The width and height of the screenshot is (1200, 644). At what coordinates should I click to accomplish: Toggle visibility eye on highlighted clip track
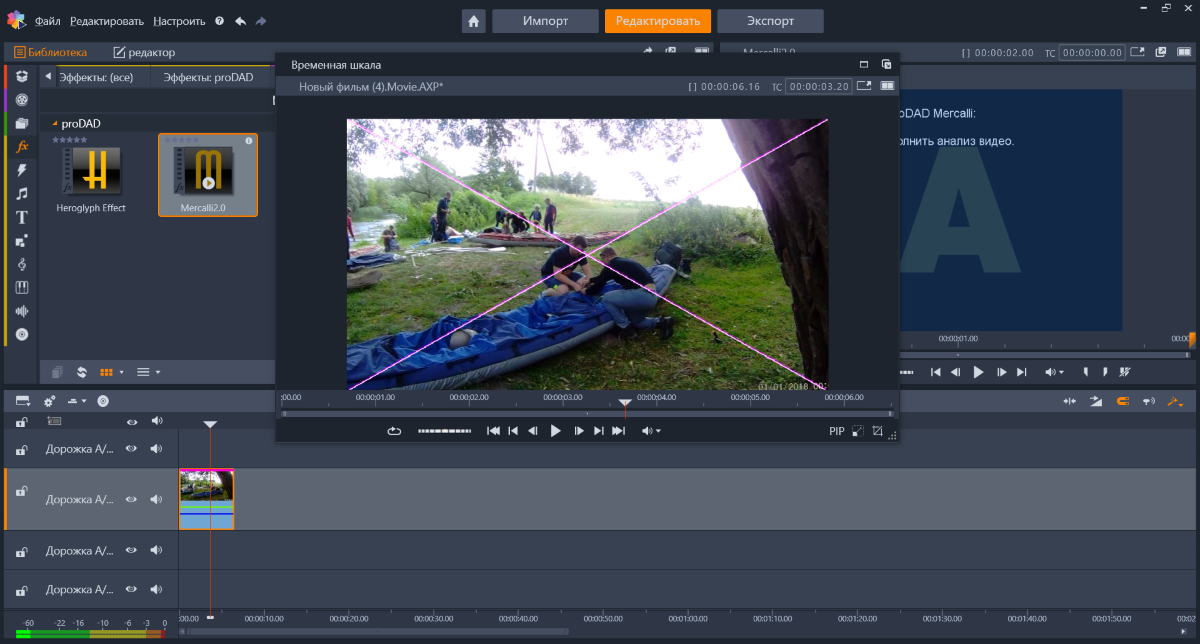coord(131,499)
